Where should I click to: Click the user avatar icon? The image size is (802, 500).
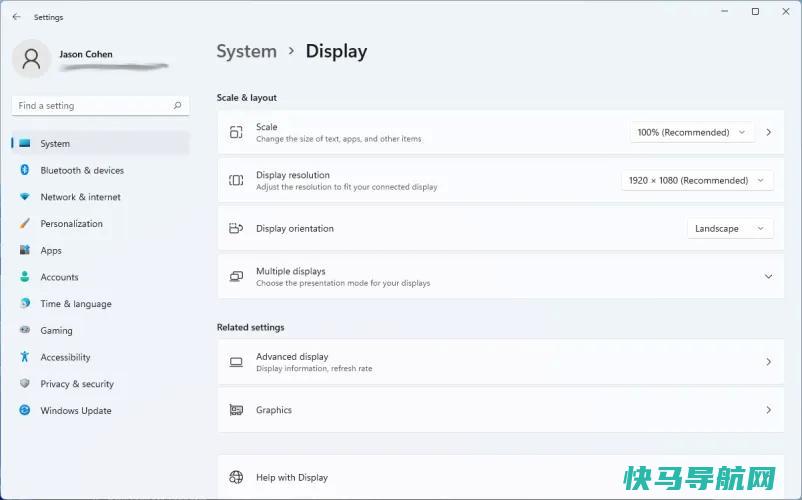[31, 59]
